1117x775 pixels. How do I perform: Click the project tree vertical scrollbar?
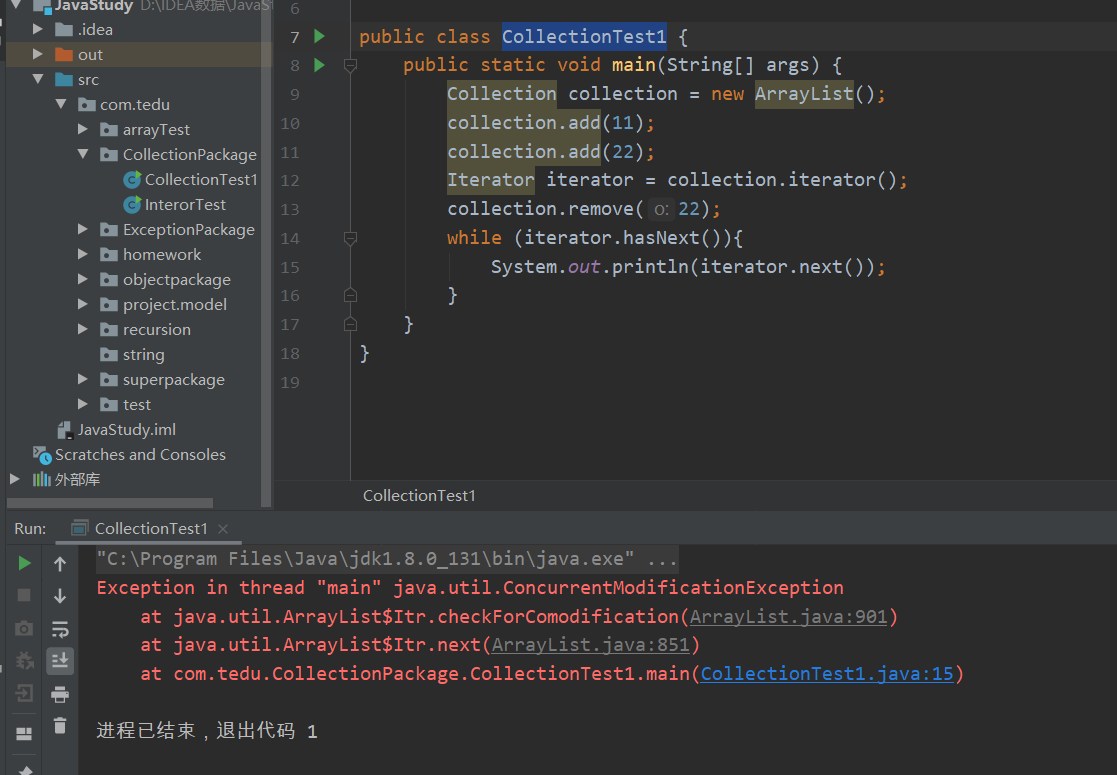(266, 253)
